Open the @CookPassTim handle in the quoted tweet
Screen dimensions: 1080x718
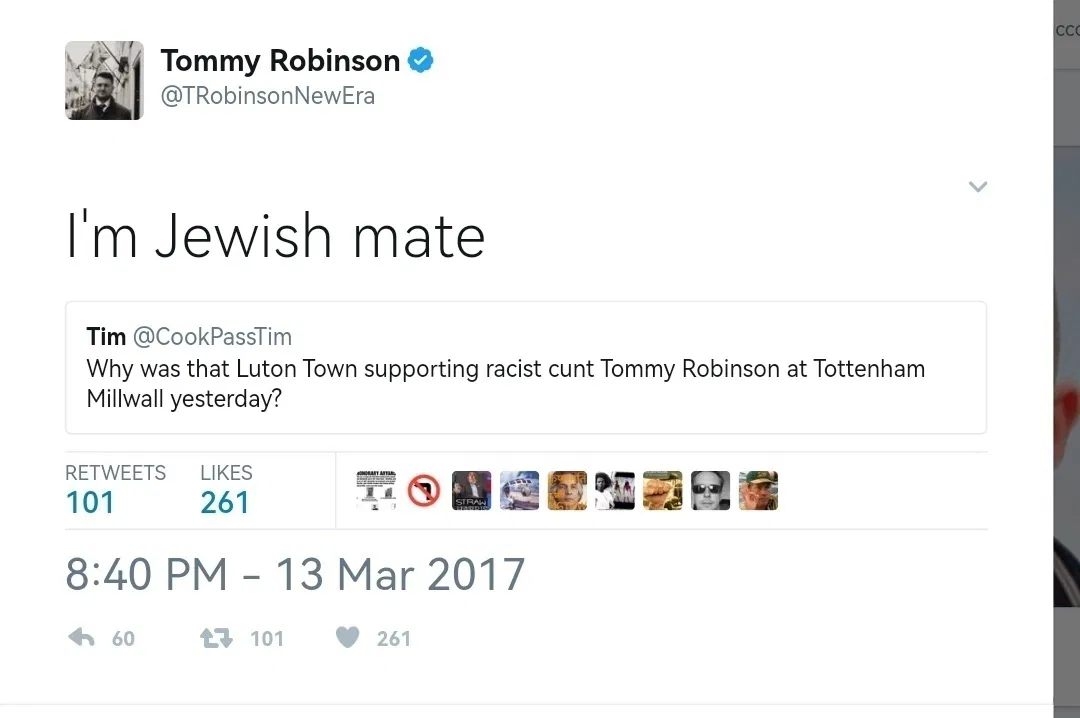(212, 336)
